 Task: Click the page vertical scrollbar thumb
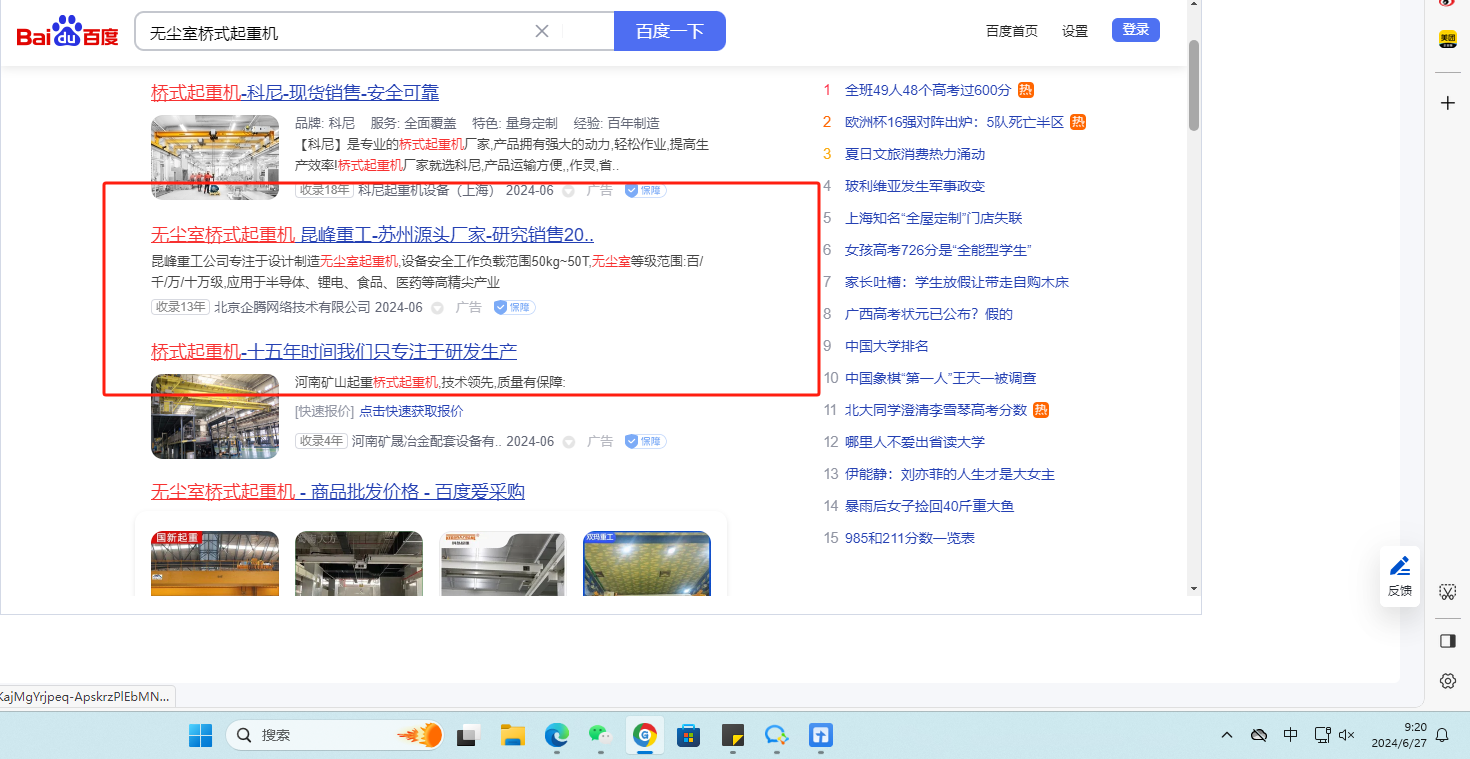pos(1193,85)
